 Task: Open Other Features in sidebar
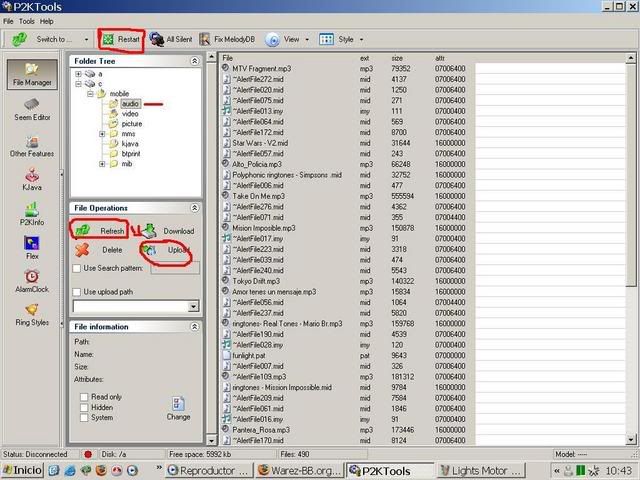pyautogui.click(x=32, y=147)
